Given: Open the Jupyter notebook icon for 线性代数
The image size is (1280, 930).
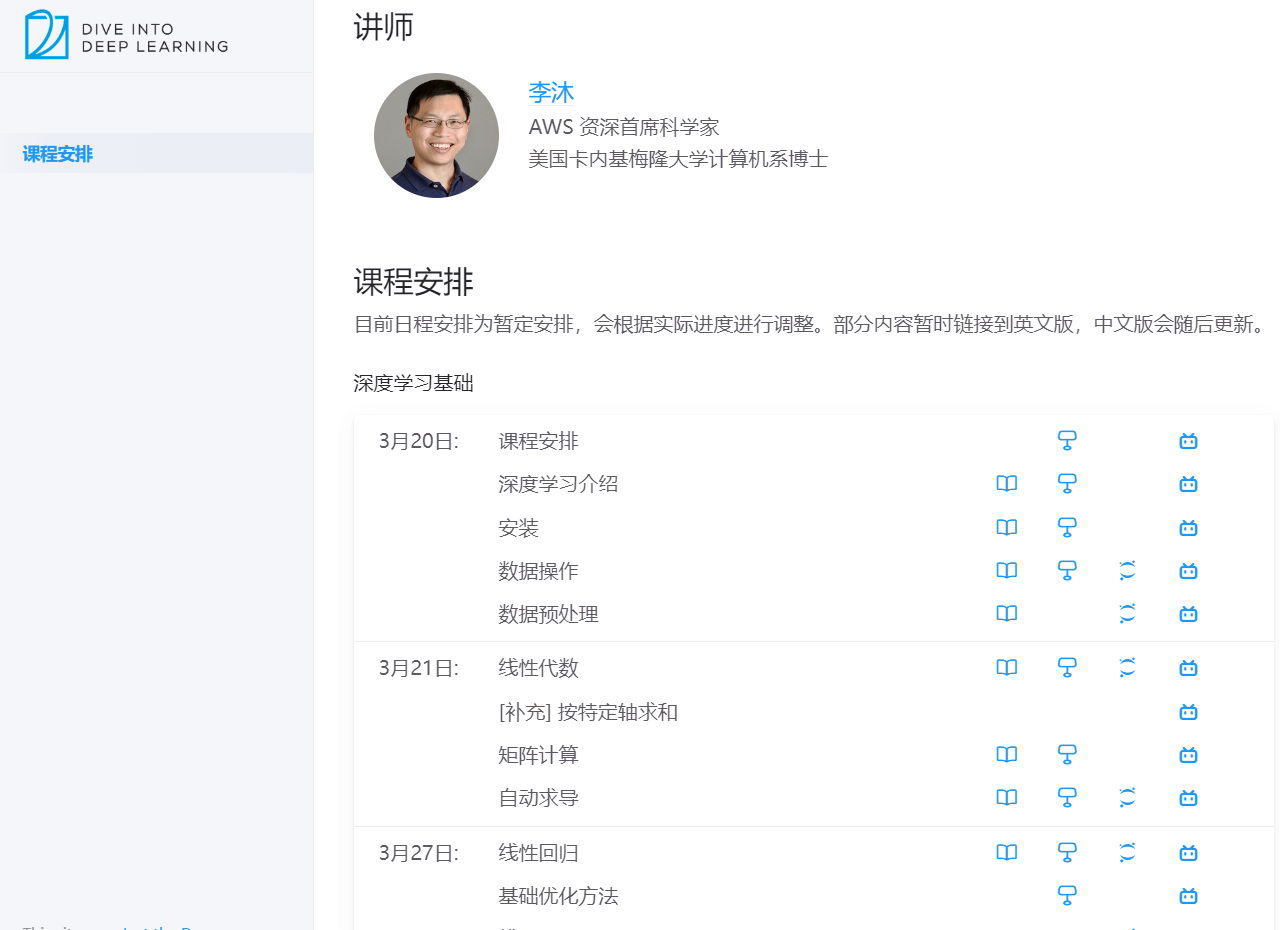Looking at the screenshot, I should [x=1127, y=667].
